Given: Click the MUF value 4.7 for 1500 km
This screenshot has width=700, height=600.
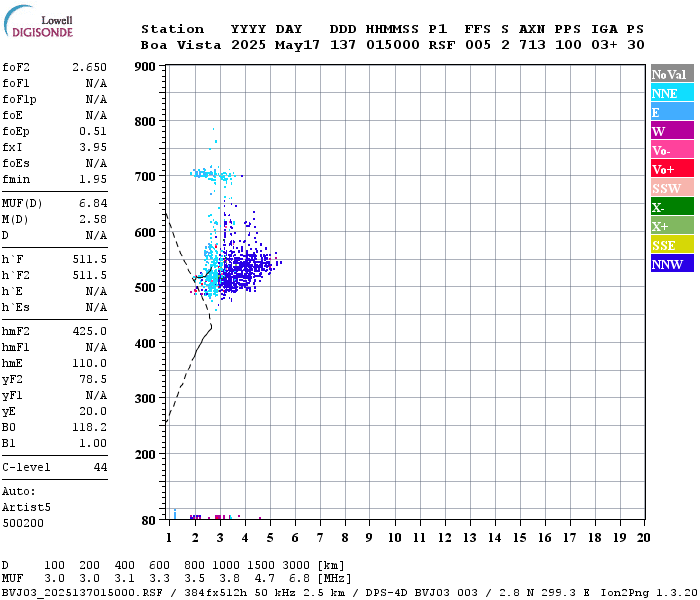Looking at the screenshot, I should [x=264, y=579].
